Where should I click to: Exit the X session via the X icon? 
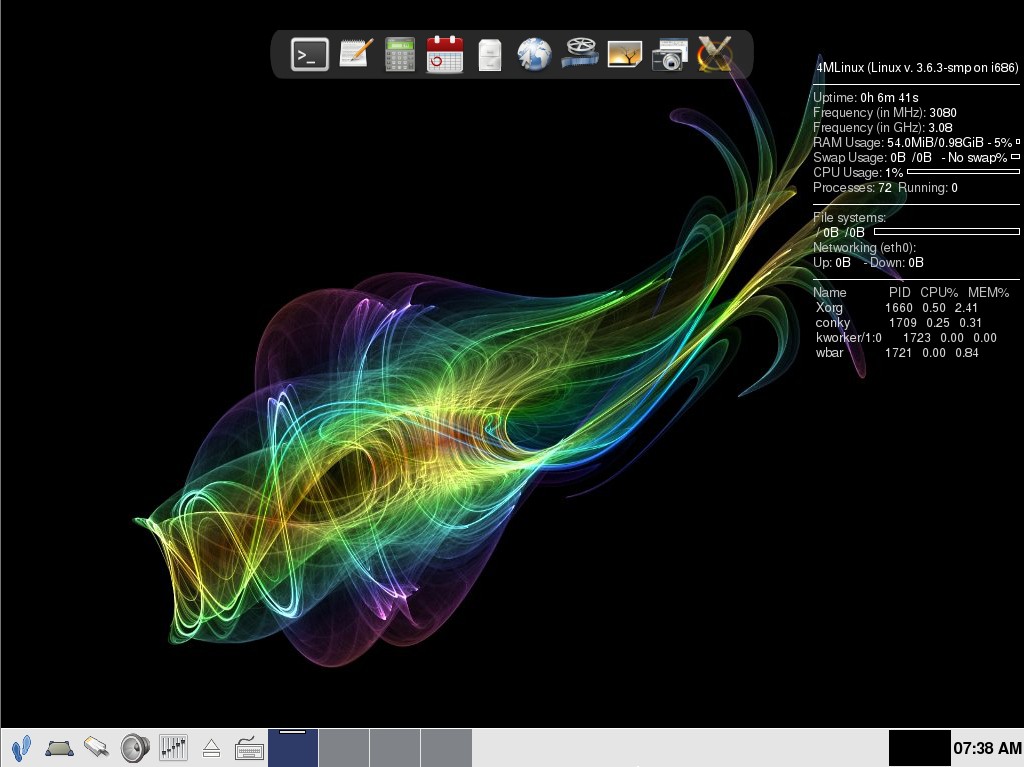pos(712,55)
